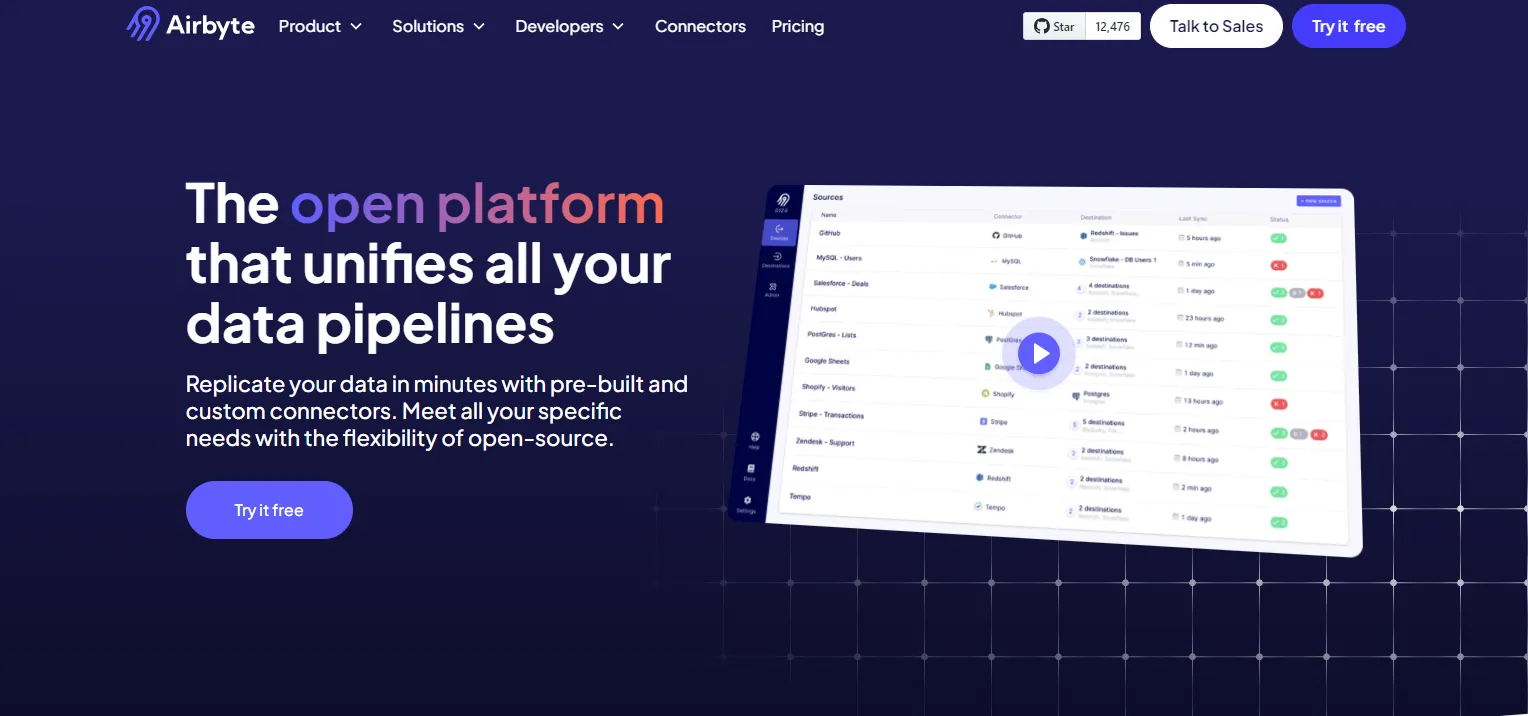Click the Postgres elephant icon in the Shopify row

tap(1076, 397)
